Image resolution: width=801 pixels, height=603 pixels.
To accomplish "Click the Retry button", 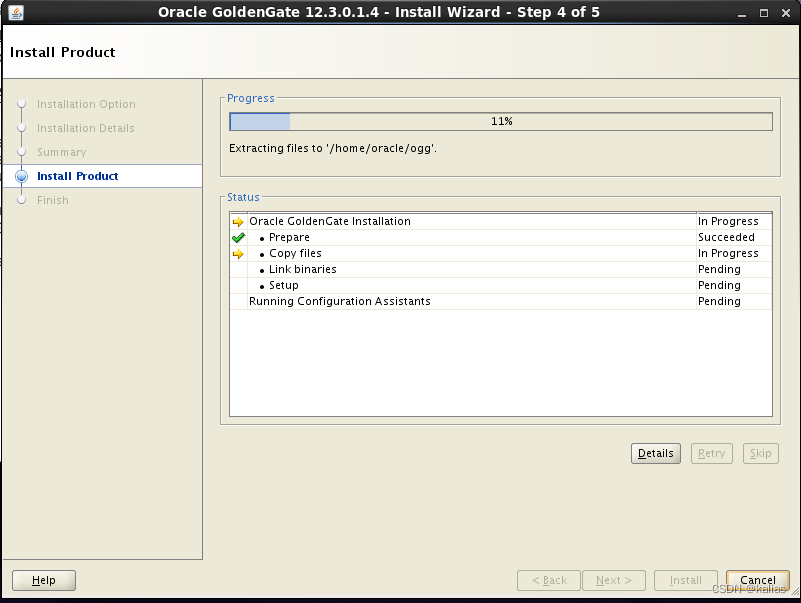I will (712, 453).
